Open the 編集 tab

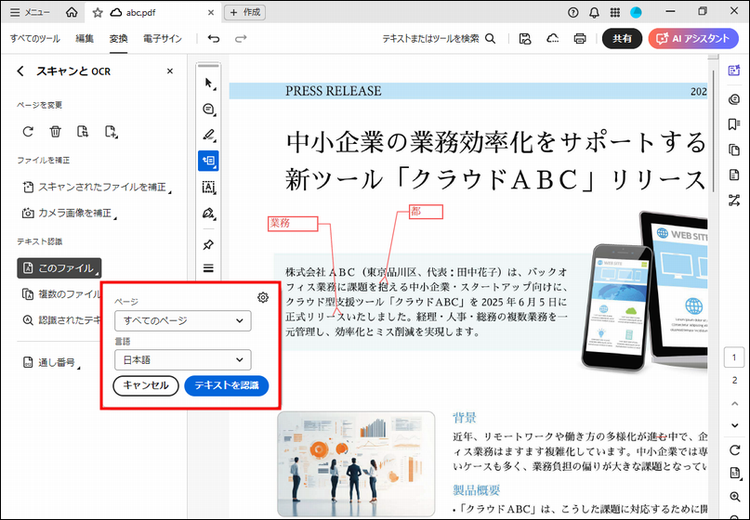[x=84, y=39]
